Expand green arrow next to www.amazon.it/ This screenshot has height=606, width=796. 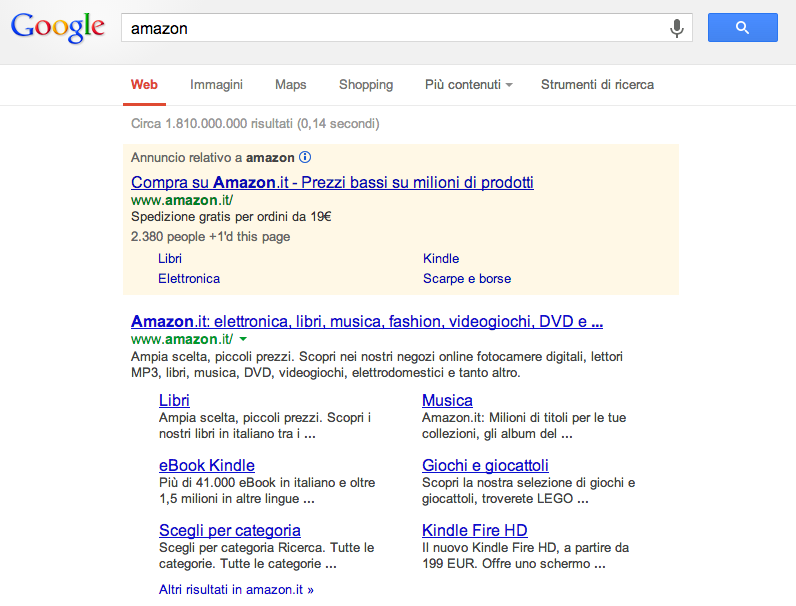[x=243, y=339]
